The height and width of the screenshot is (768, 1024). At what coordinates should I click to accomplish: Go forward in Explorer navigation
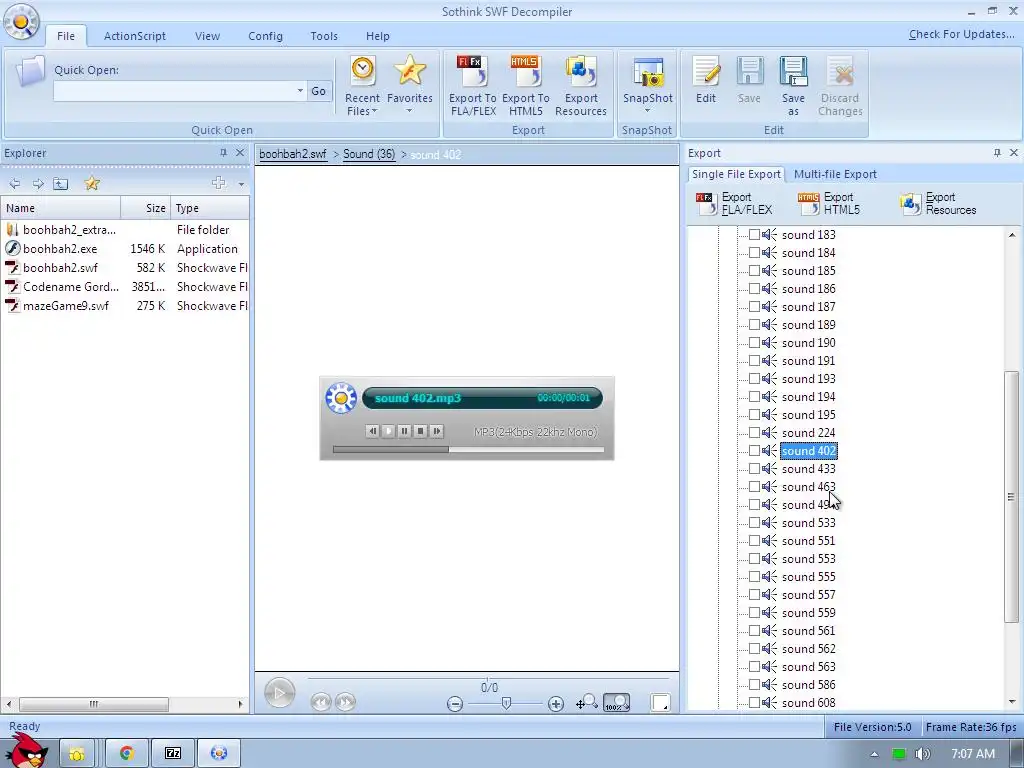point(38,184)
